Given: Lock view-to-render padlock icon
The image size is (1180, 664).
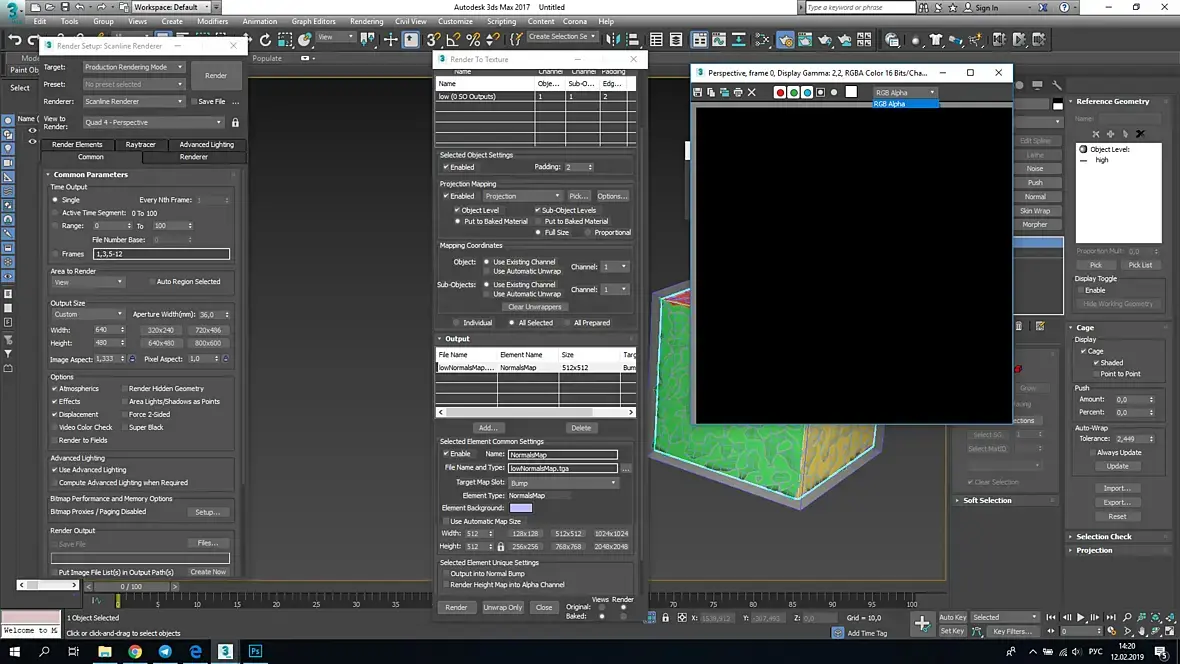Looking at the screenshot, I should tap(235, 123).
